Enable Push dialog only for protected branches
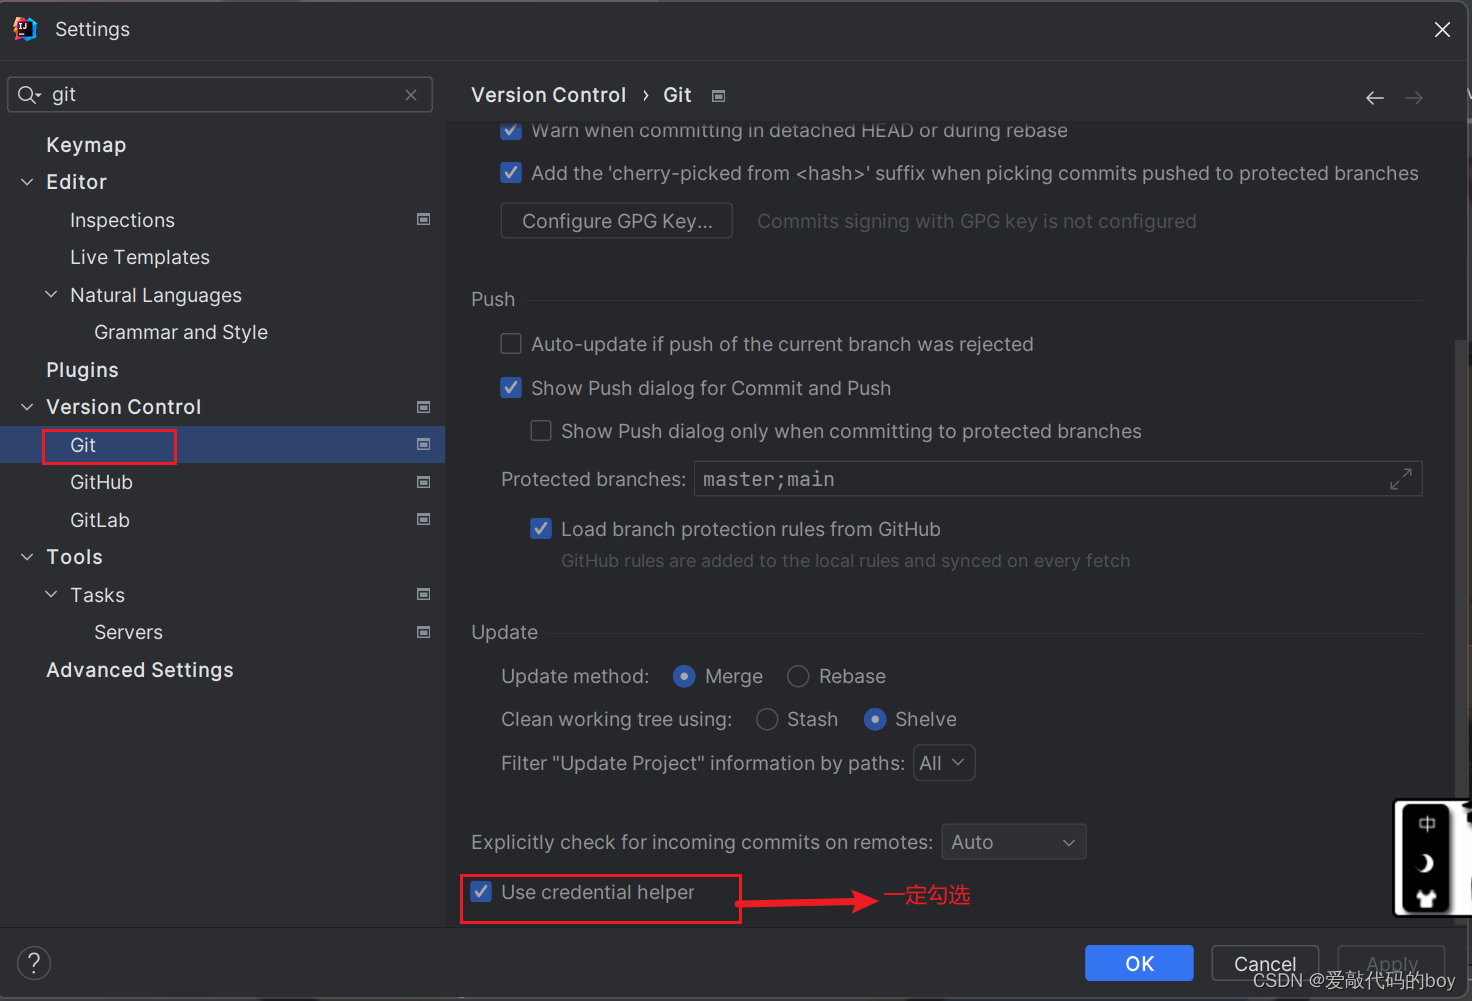This screenshot has width=1472, height=1001. point(541,431)
